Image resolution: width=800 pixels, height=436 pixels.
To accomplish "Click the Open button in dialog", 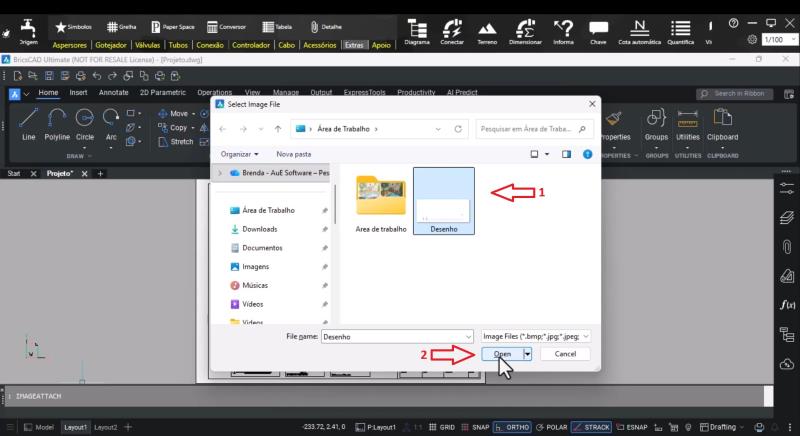I will point(502,354).
